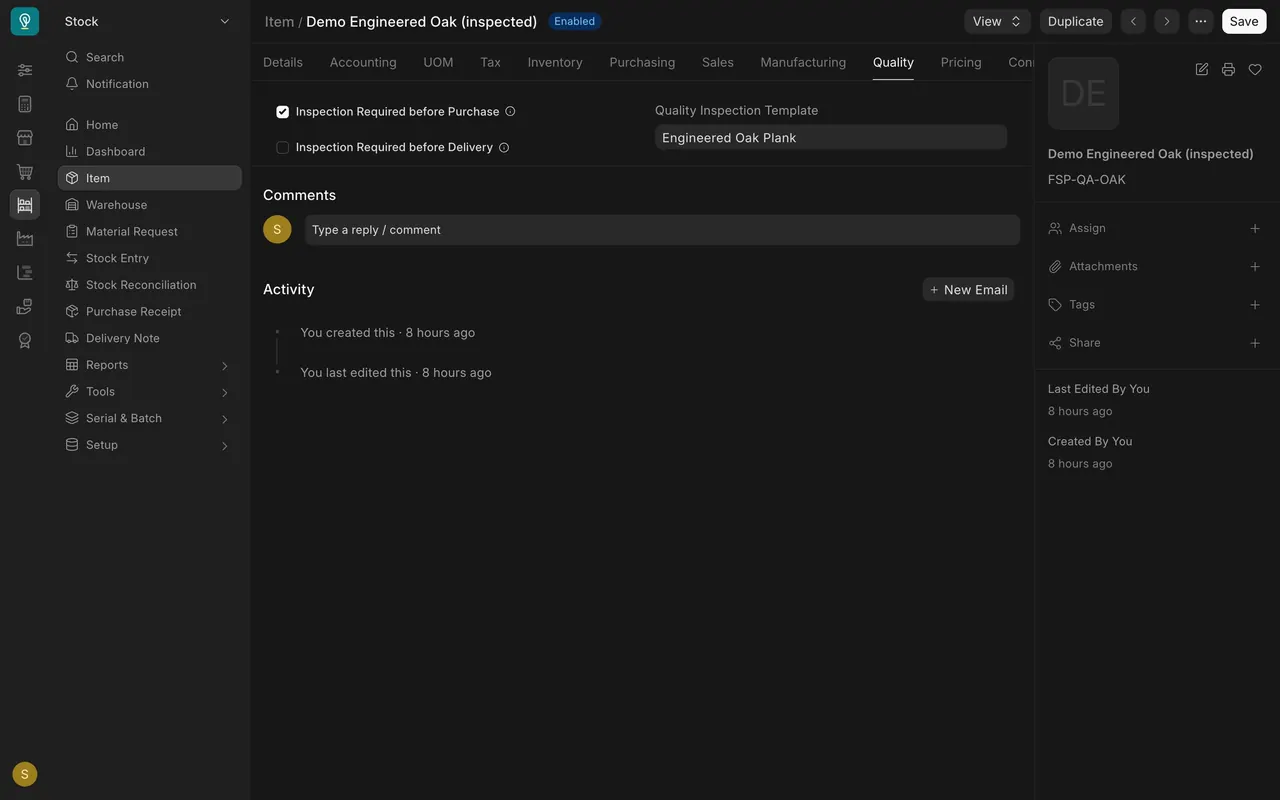Add an assignee with Assign plus icon
Viewport: 1280px width, 800px height.
1255,229
